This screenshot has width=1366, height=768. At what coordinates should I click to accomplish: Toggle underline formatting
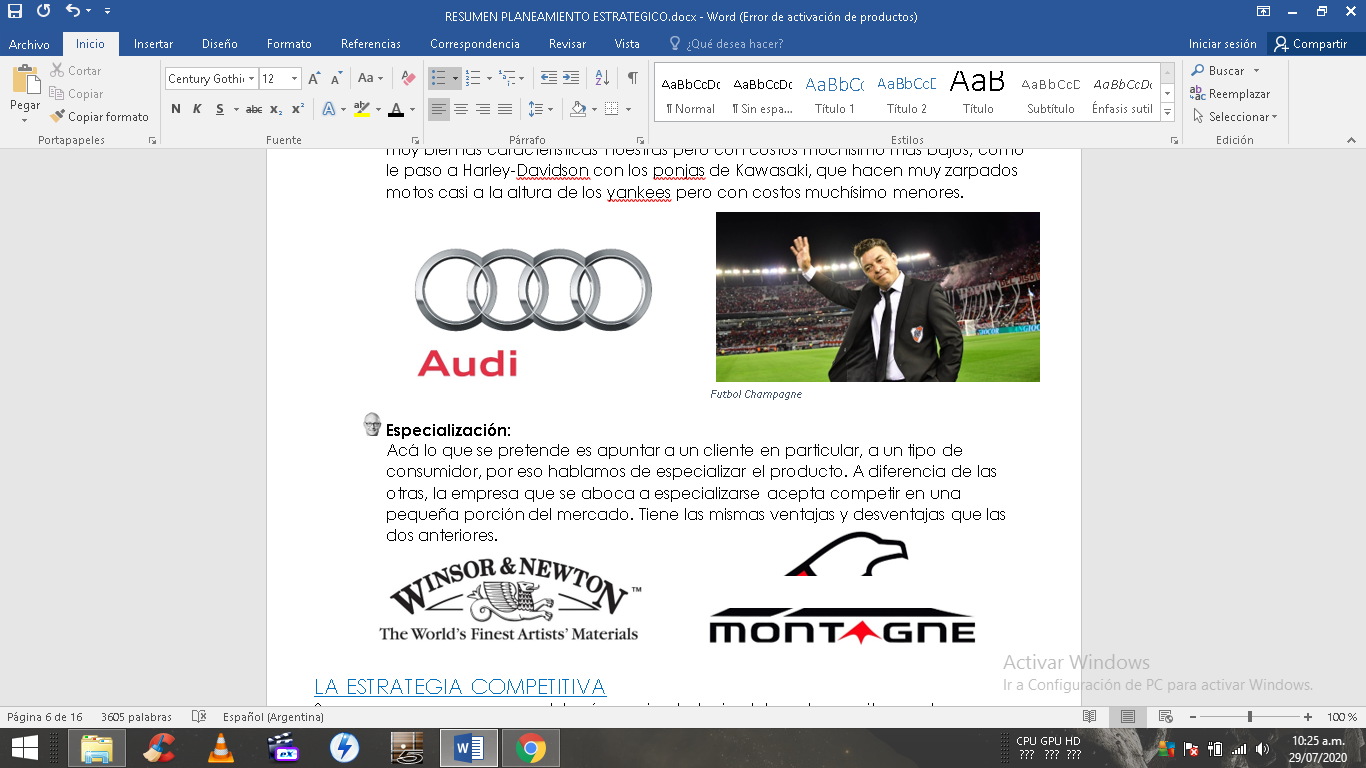tap(220, 109)
